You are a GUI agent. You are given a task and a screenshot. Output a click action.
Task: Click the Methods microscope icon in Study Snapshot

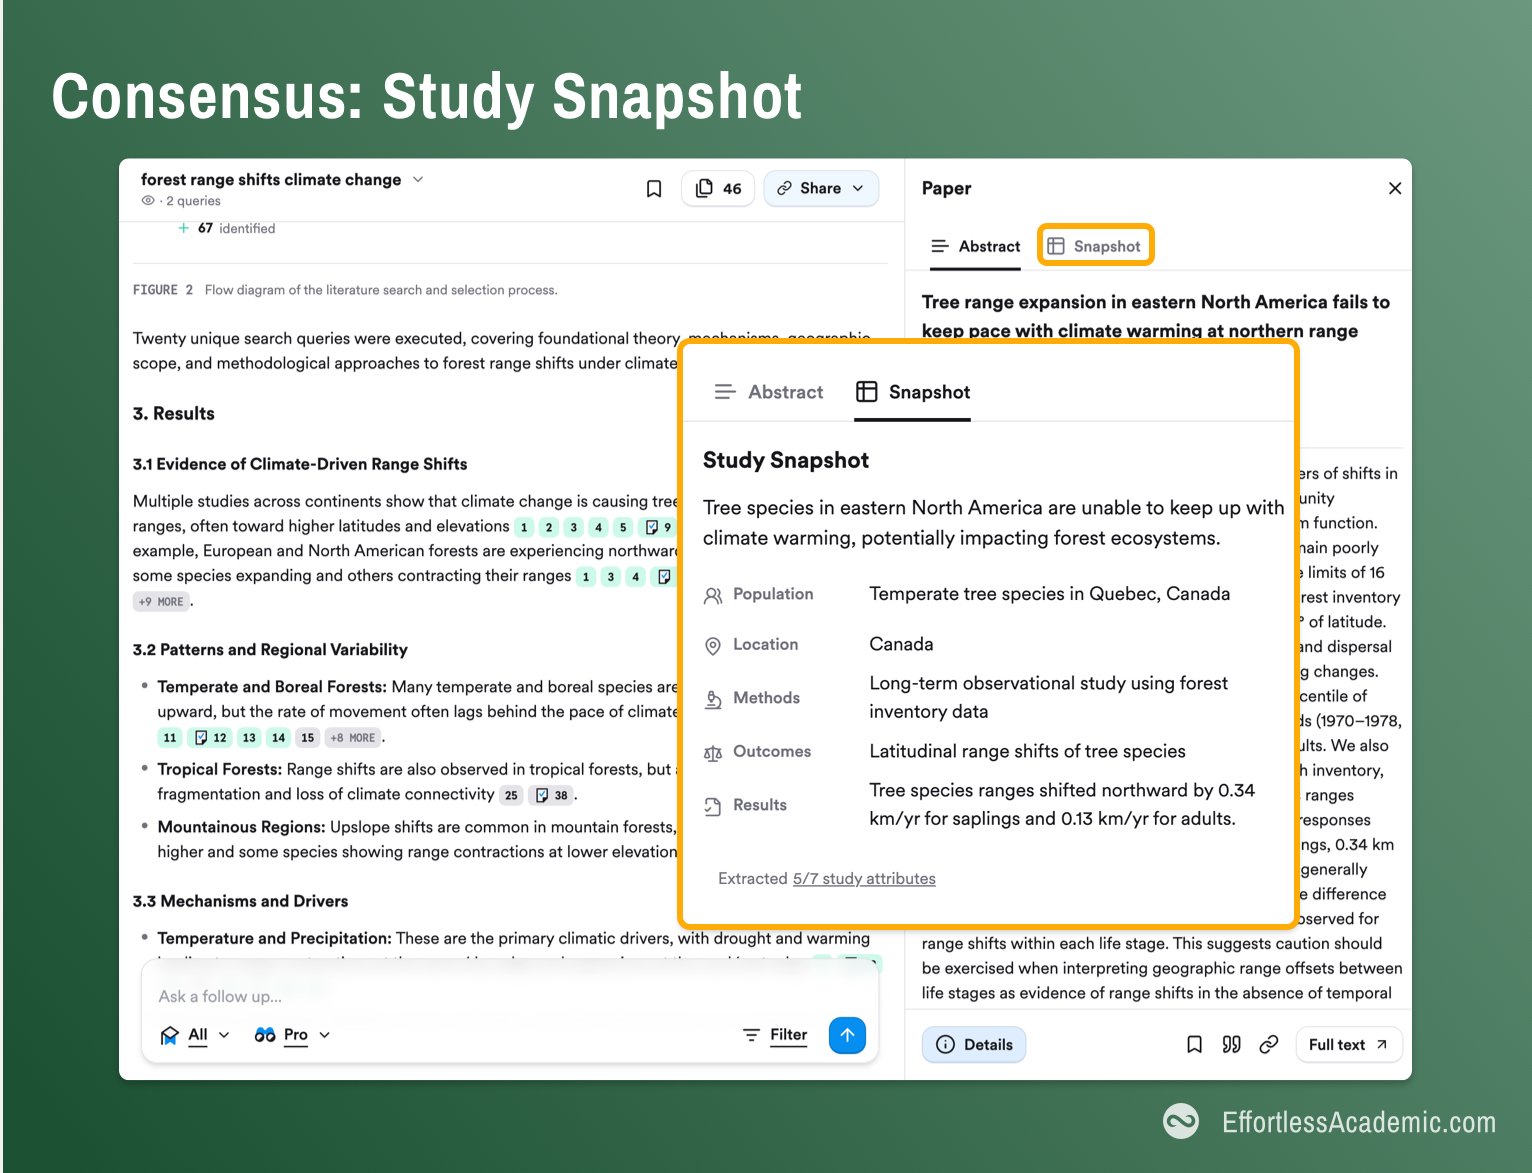[713, 699]
